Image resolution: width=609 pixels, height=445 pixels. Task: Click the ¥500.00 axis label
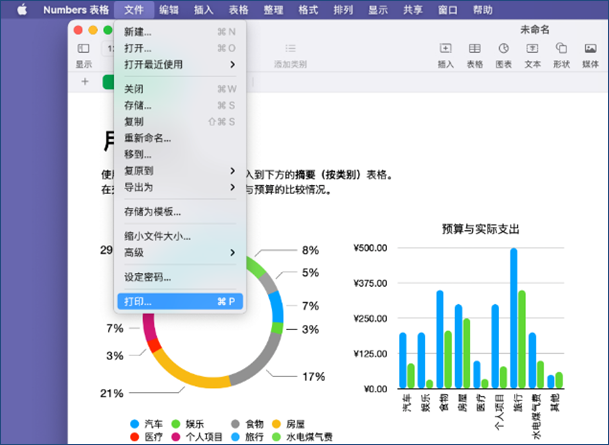point(370,248)
